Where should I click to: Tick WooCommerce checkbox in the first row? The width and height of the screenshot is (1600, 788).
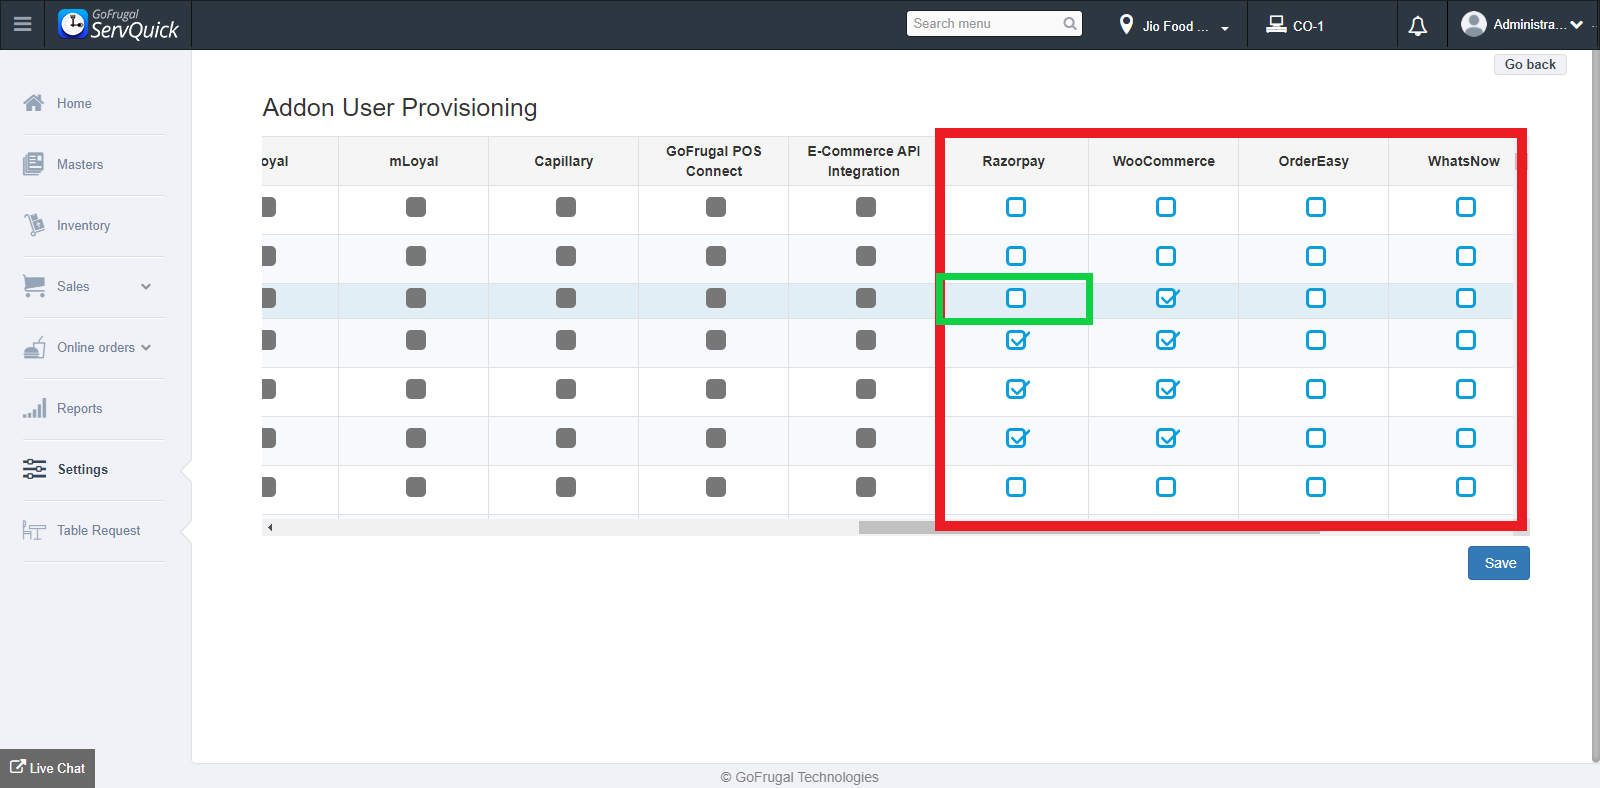pyautogui.click(x=1166, y=207)
